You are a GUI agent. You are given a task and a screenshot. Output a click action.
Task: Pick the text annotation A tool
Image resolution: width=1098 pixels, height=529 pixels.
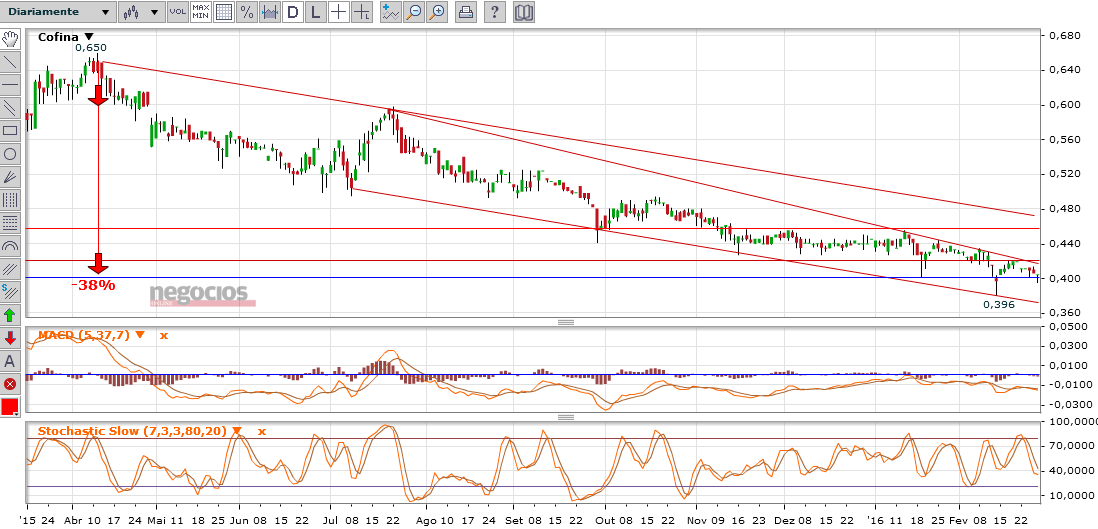coord(10,360)
